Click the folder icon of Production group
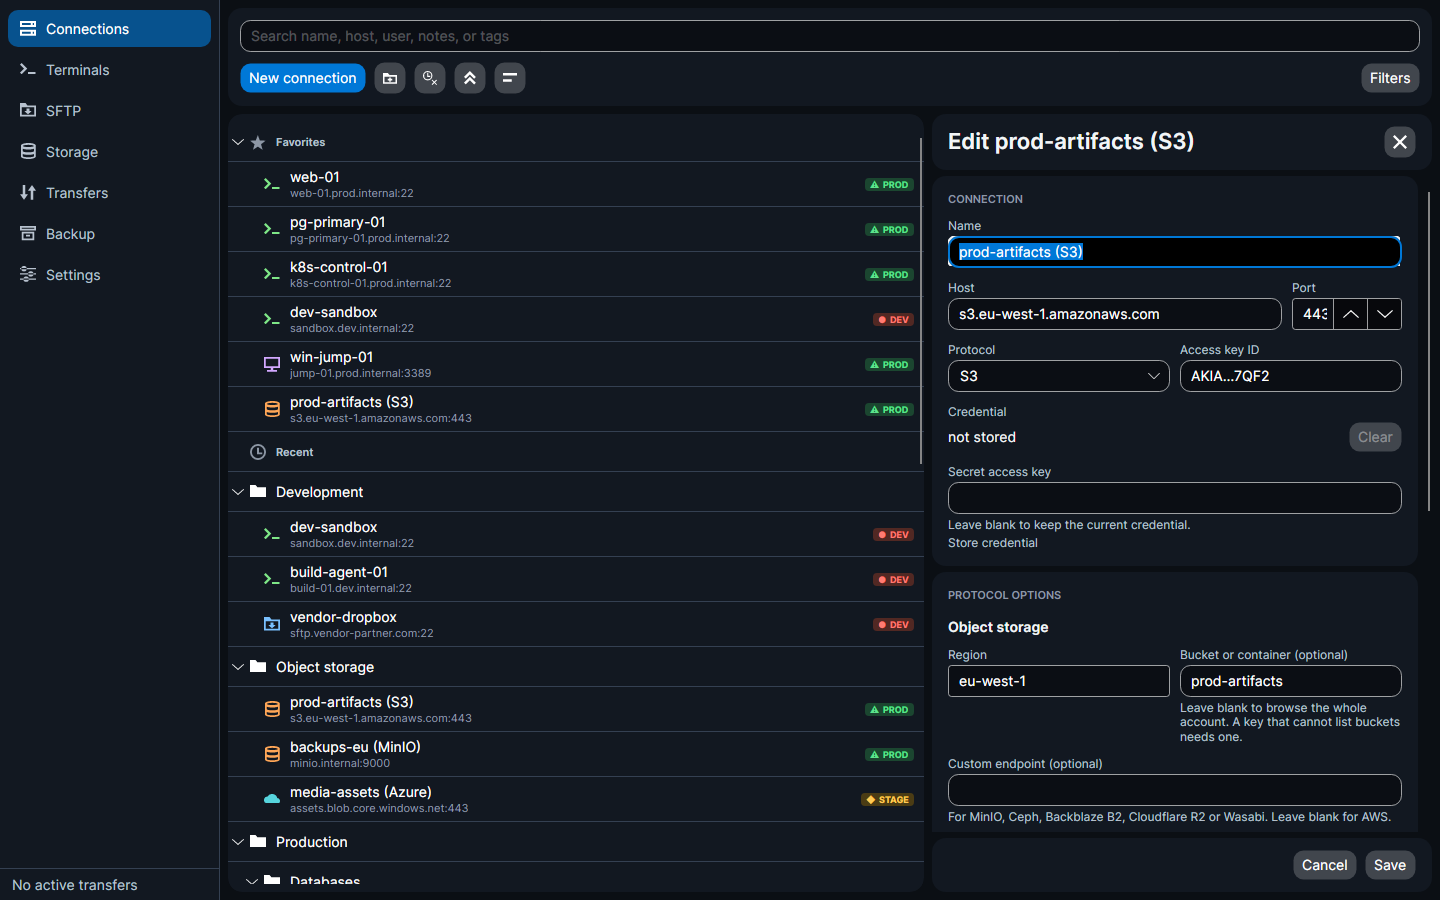This screenshot has width=1440, height=900. [x=258, y=841]
